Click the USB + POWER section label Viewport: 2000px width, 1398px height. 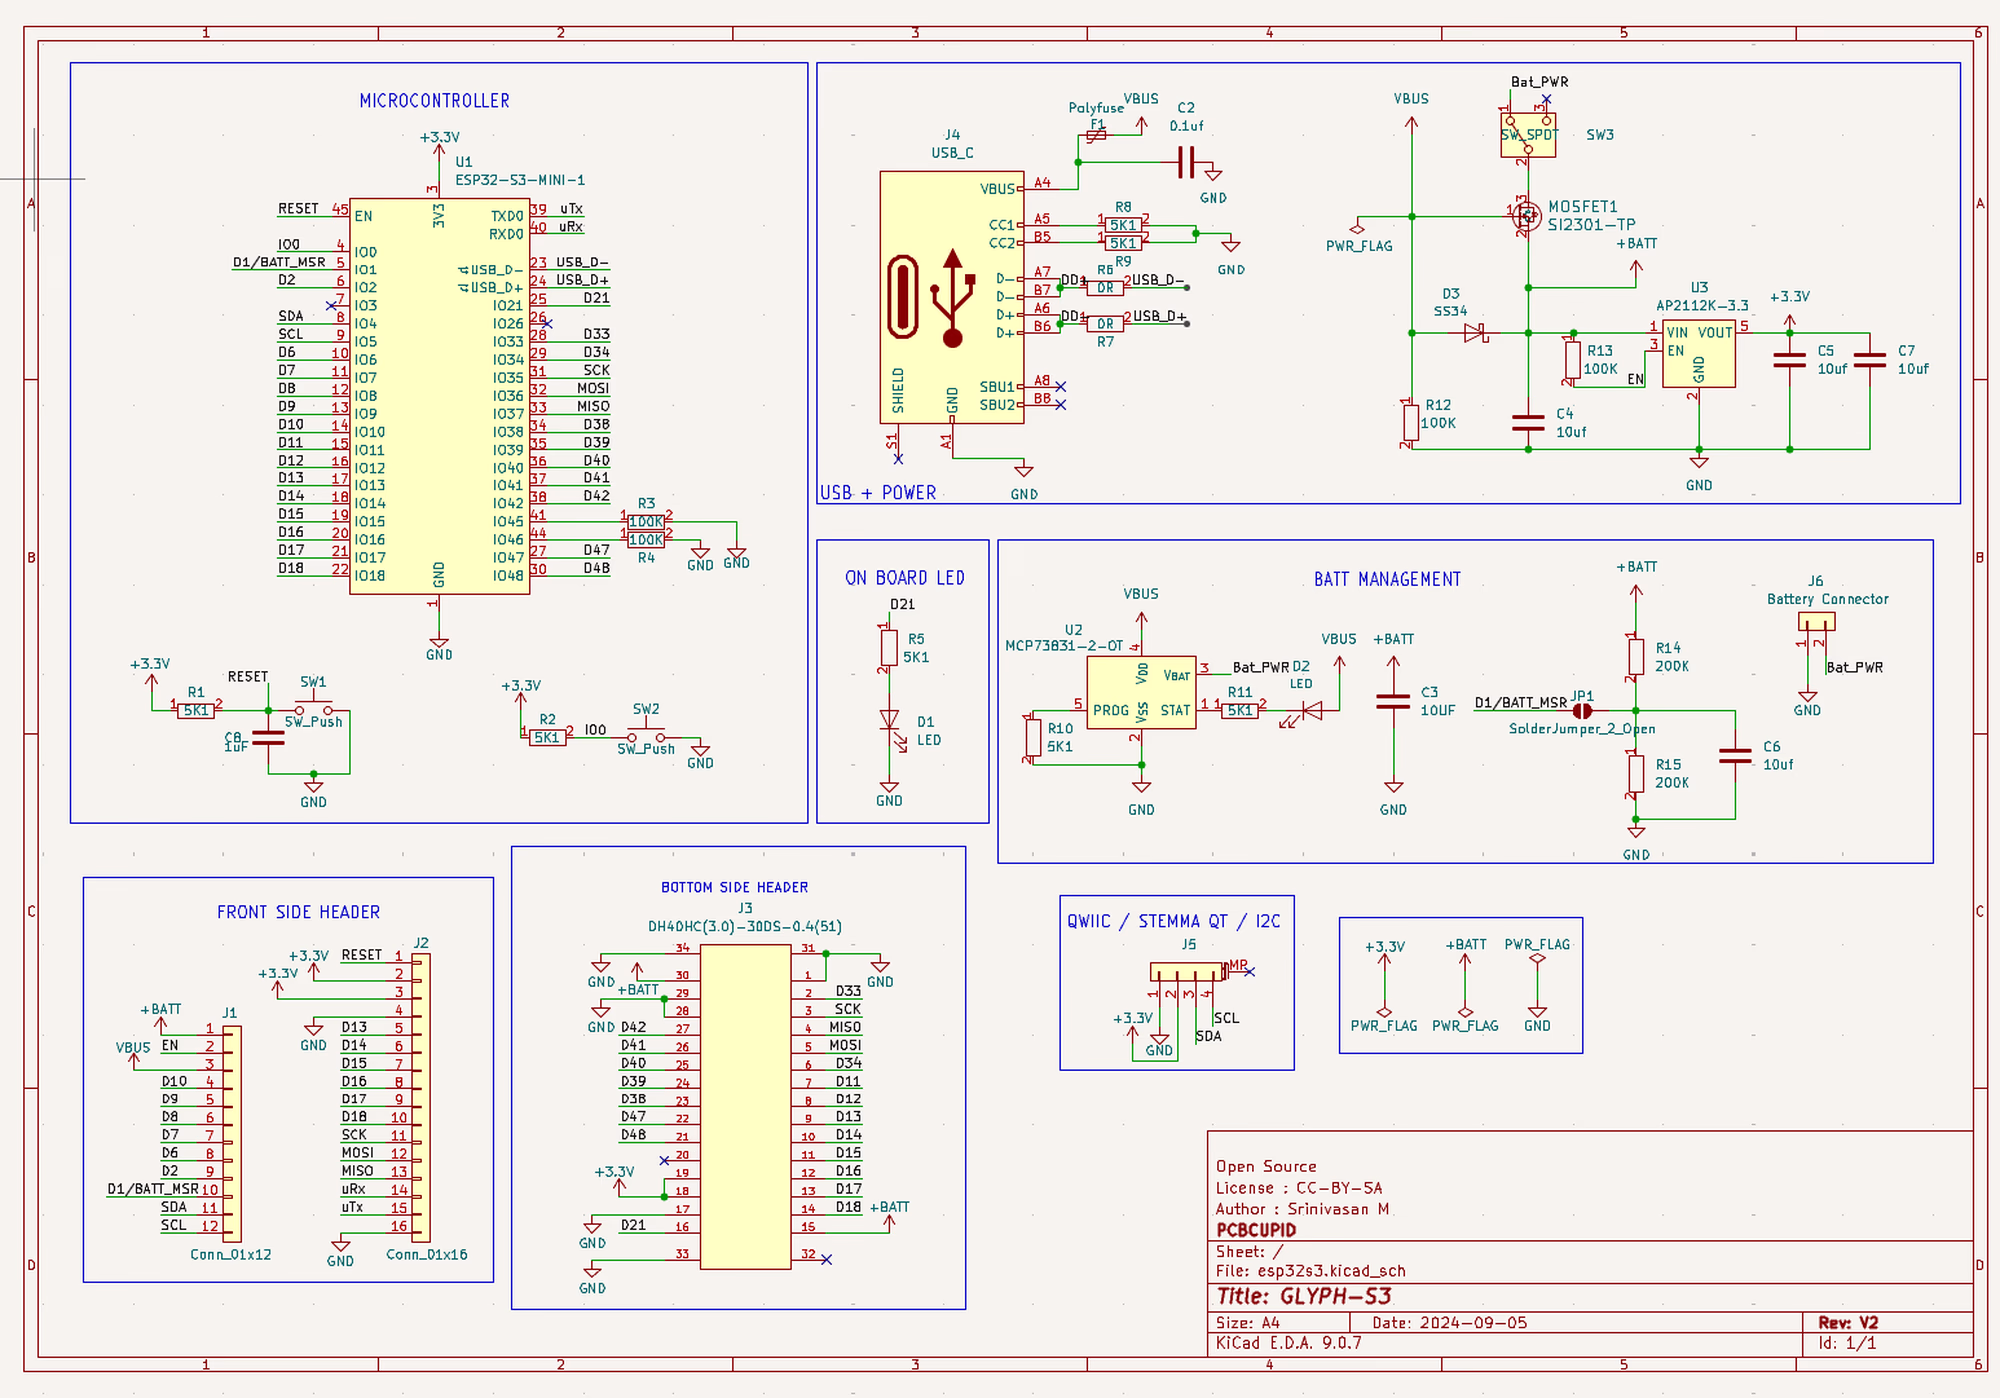pyautogui.click(x=878, y=493)
